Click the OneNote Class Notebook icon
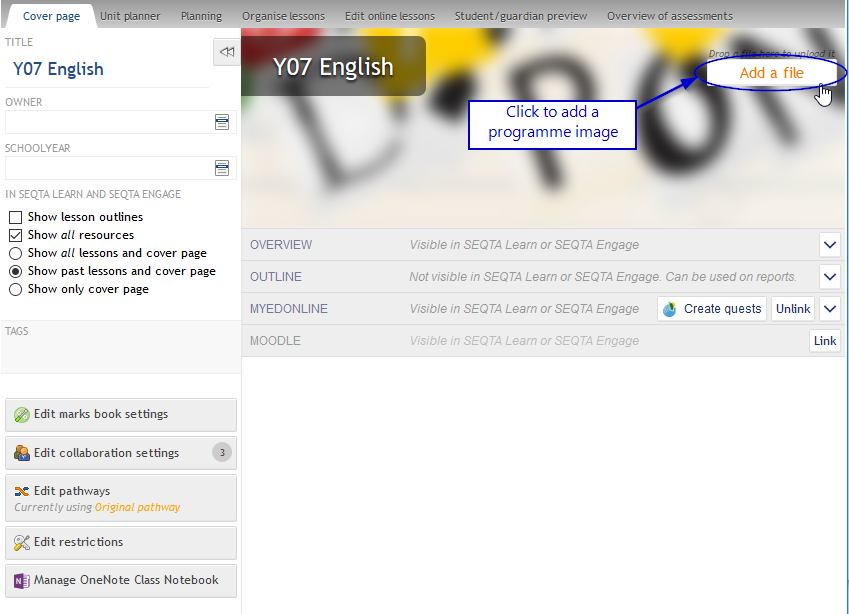This screenshot has width=849, height=614. pyautogui.click(x=22, y=580)
